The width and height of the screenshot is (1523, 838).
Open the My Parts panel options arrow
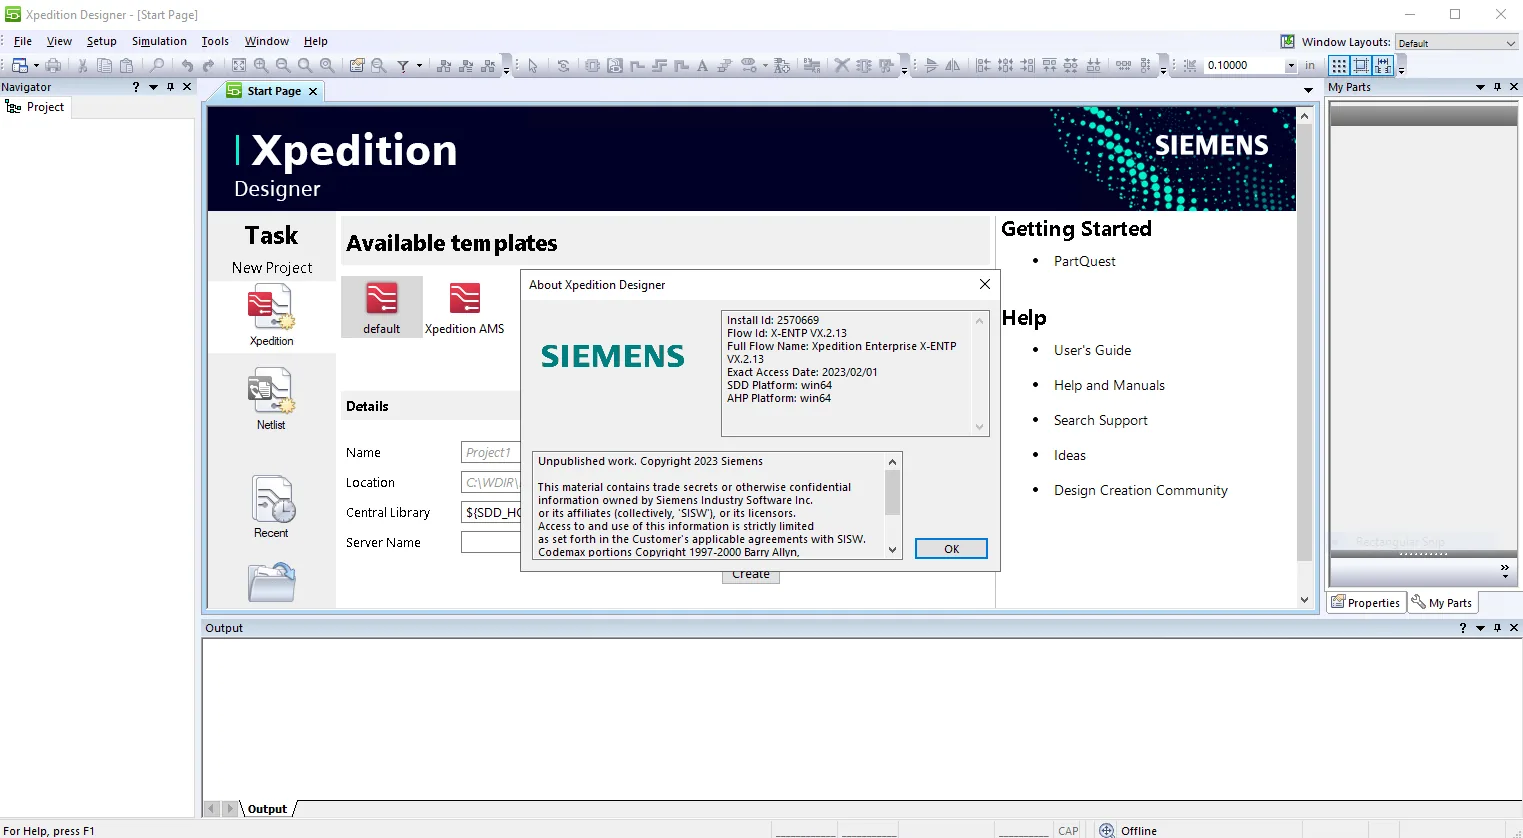pos(1481,87)
